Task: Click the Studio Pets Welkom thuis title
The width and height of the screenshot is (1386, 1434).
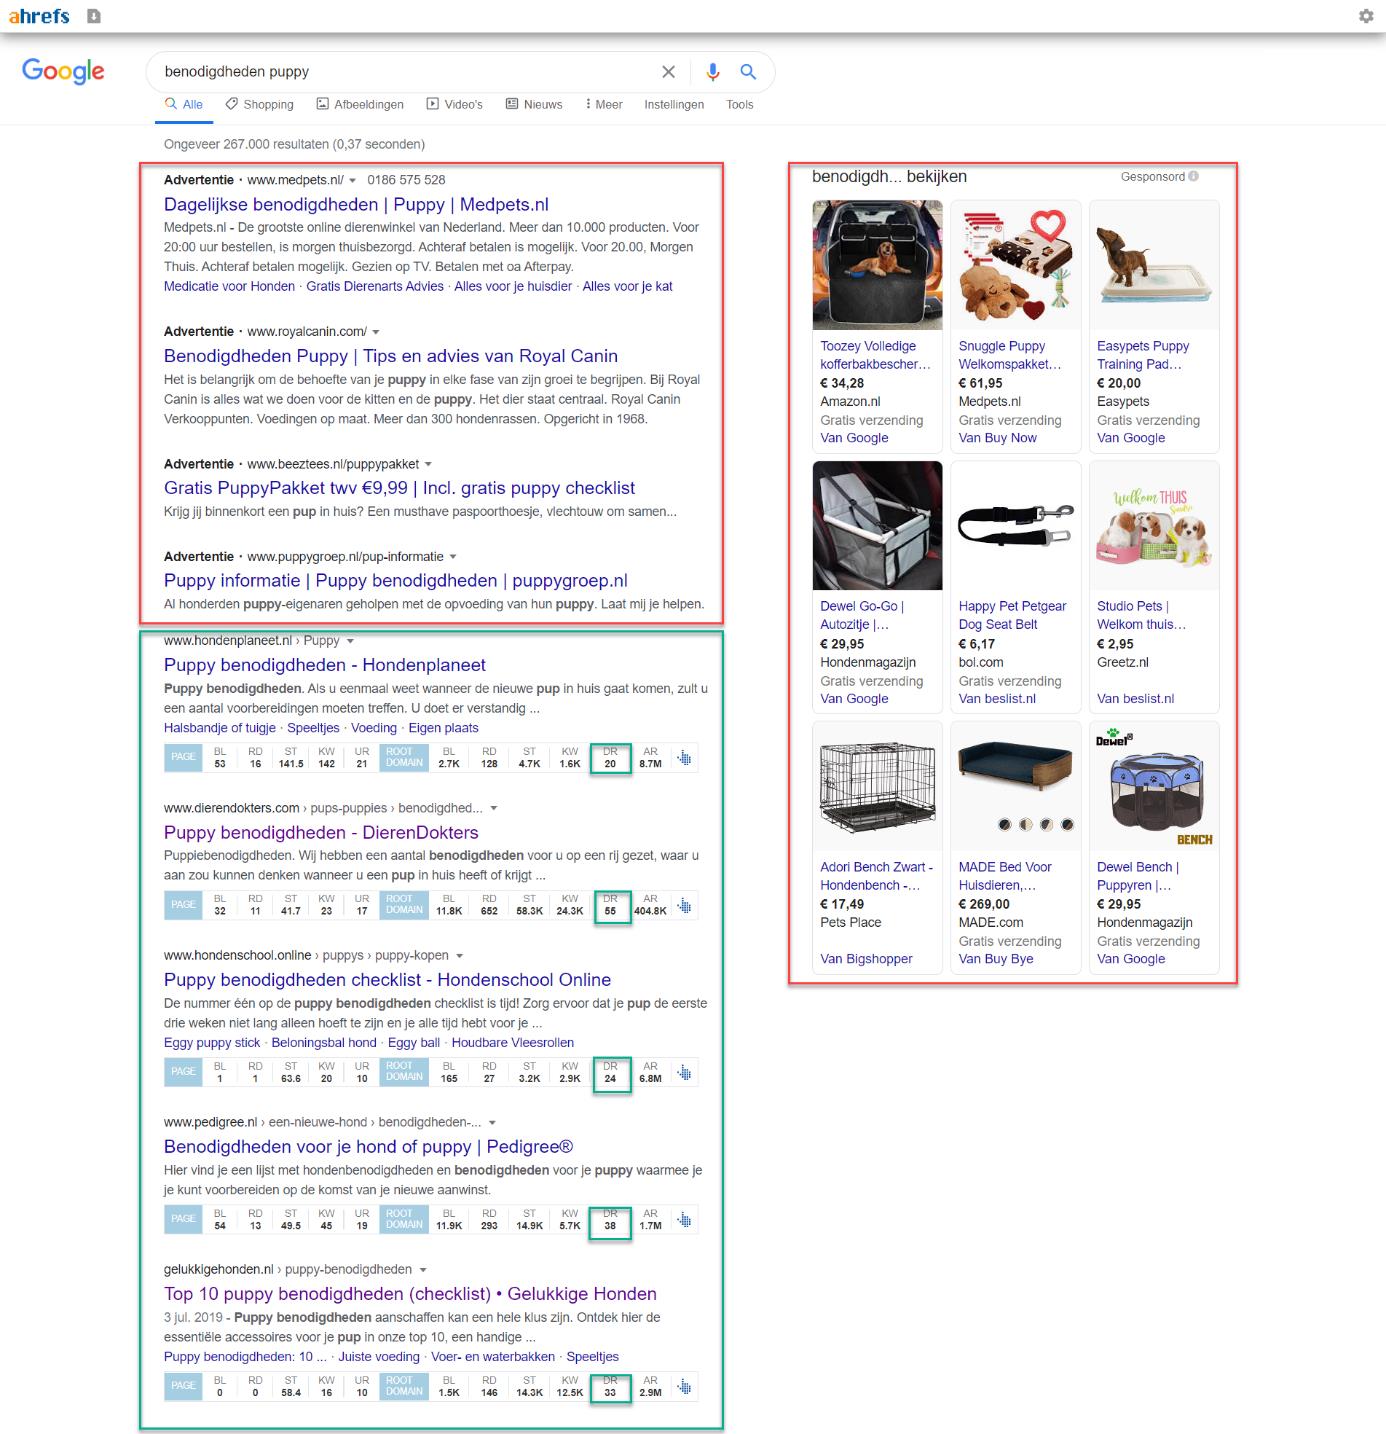Action: point(1142,615)
